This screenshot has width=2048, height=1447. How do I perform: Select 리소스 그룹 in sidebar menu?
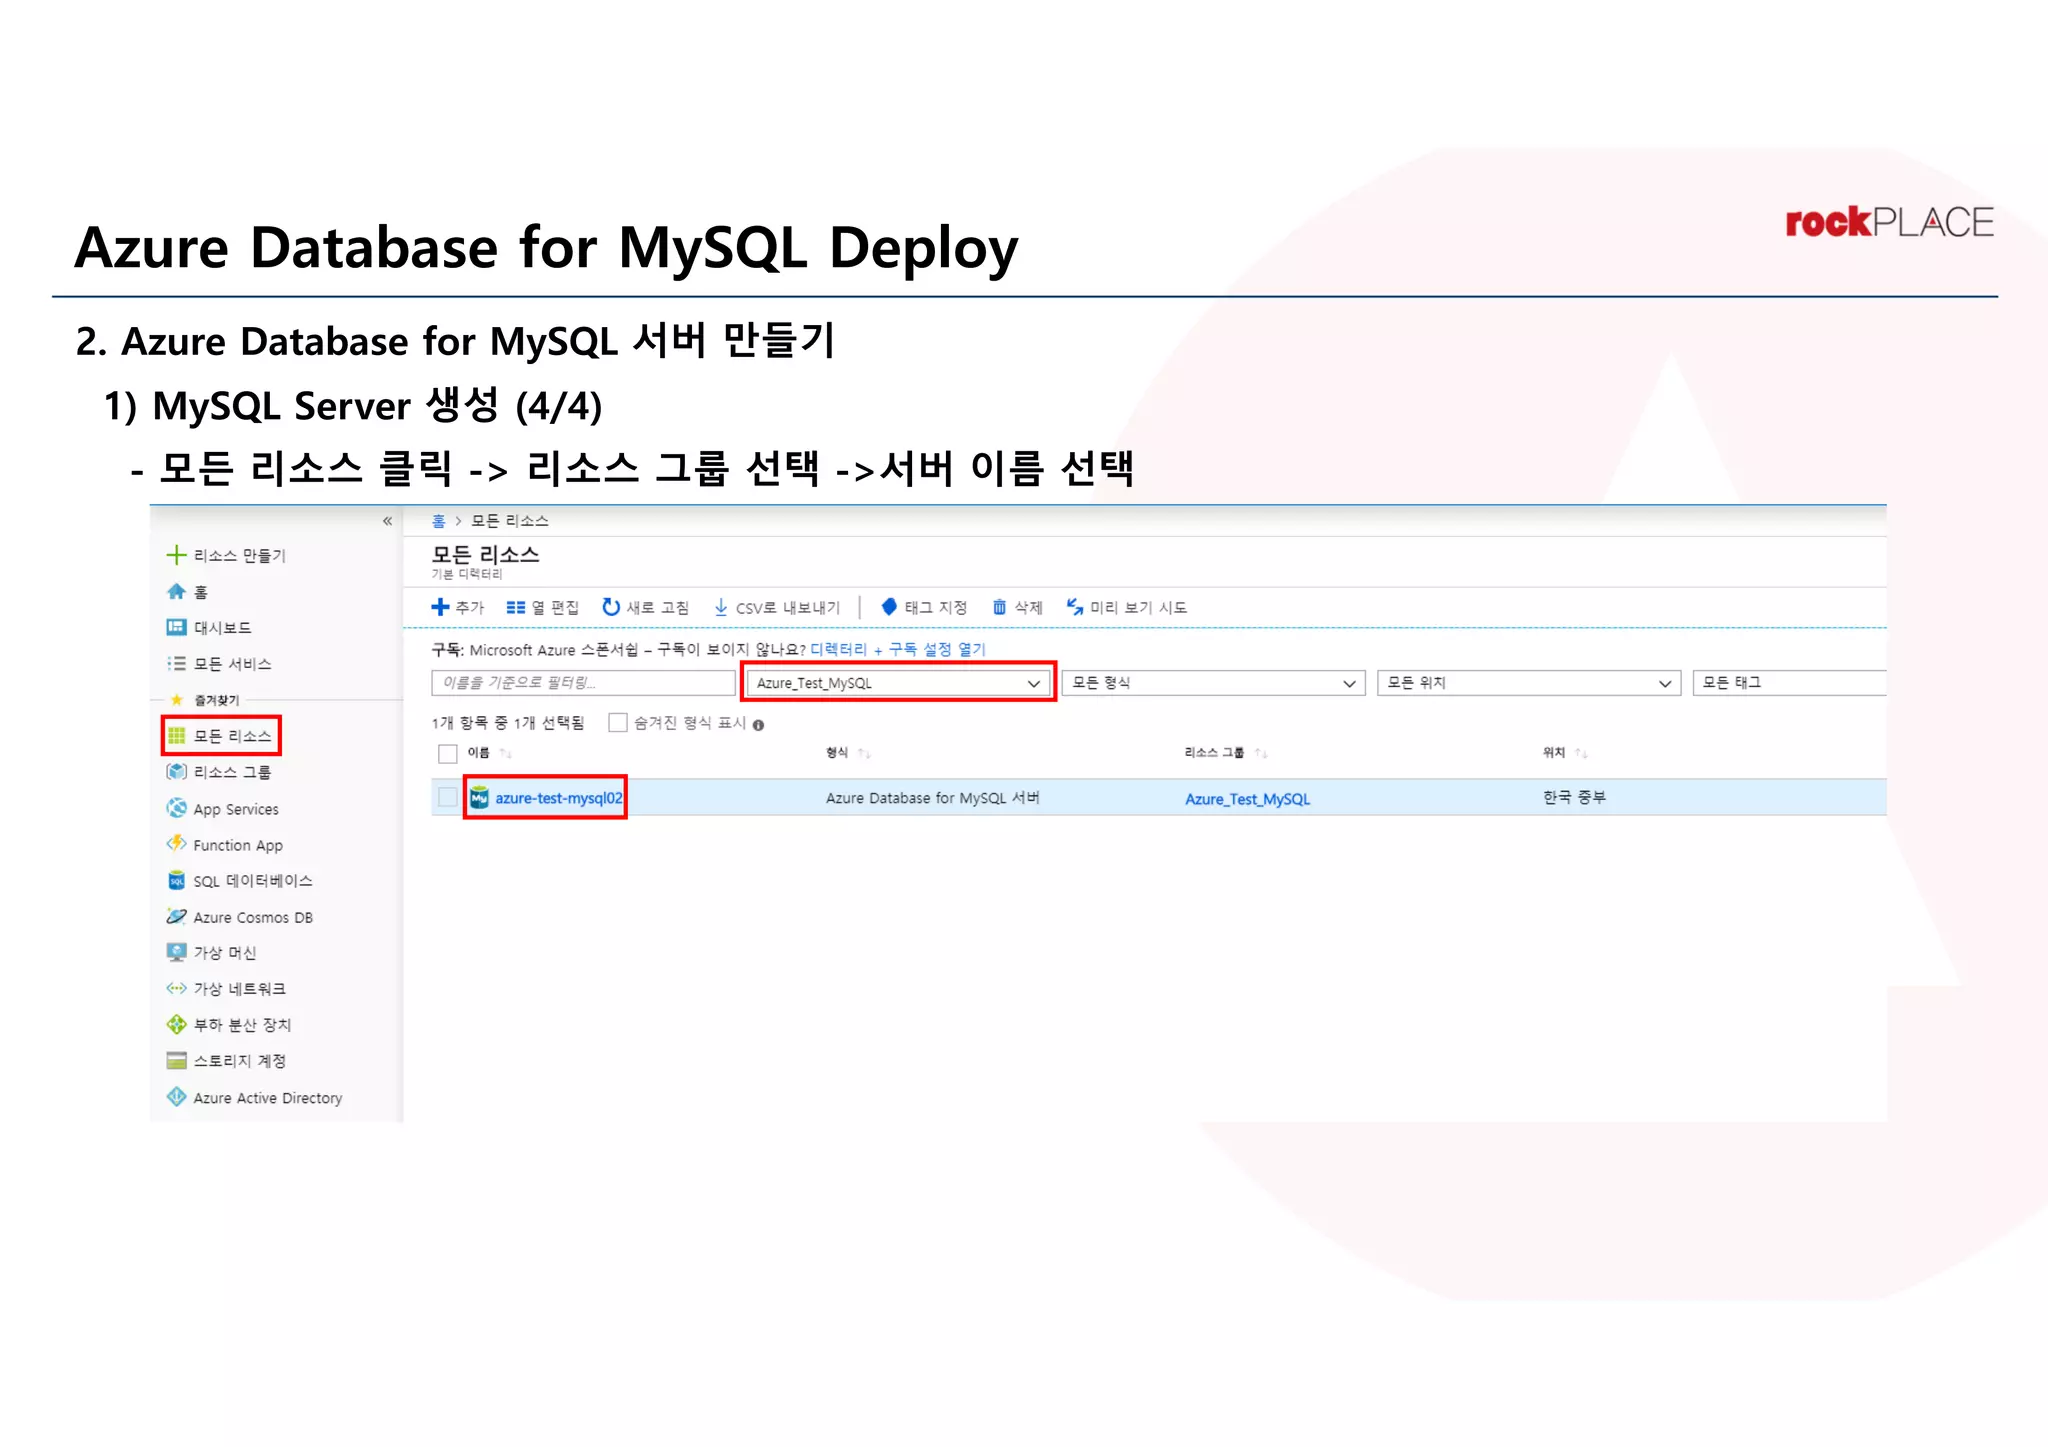pyautogui.click(x=232, y=772)
